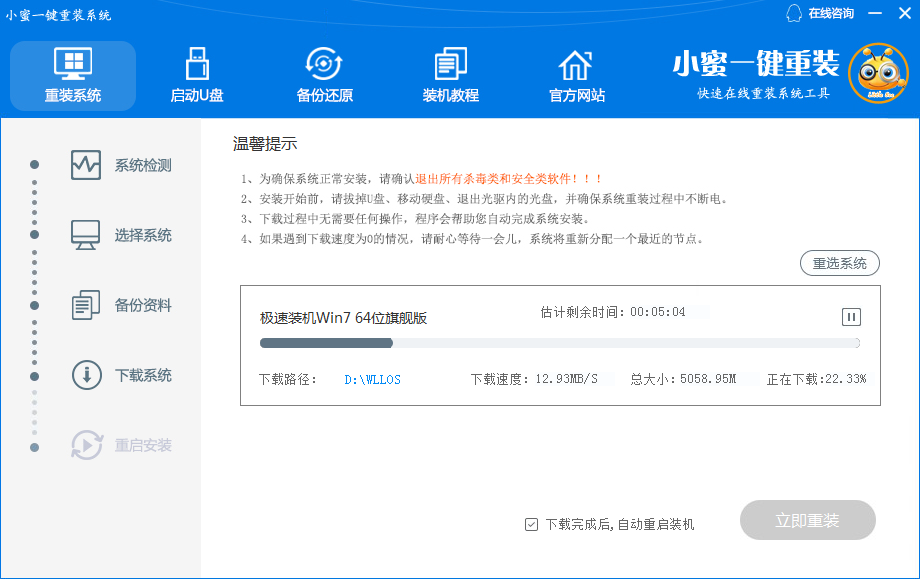Click the 重启安装 step icon

(x=86, y=445)
